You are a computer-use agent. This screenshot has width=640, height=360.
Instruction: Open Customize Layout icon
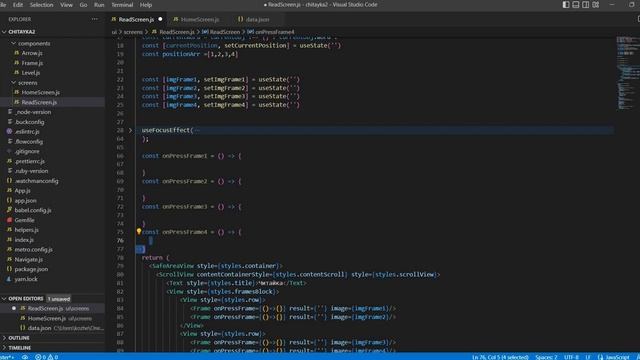pos(596,4)
